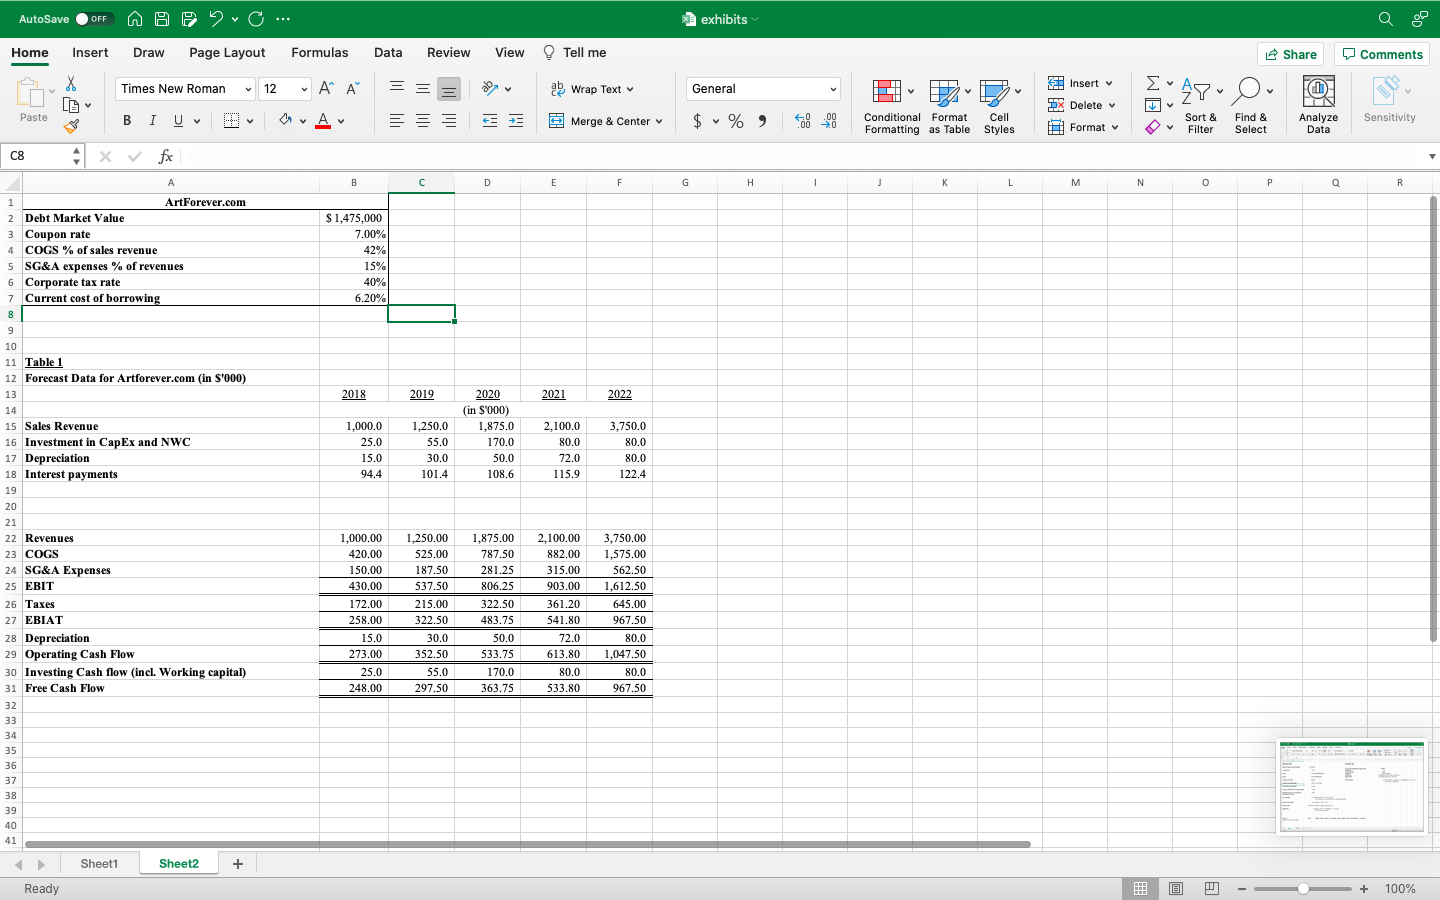1440x900 pixels.
Task: Switch to the Data tab
Action: [x=388, y=53]
